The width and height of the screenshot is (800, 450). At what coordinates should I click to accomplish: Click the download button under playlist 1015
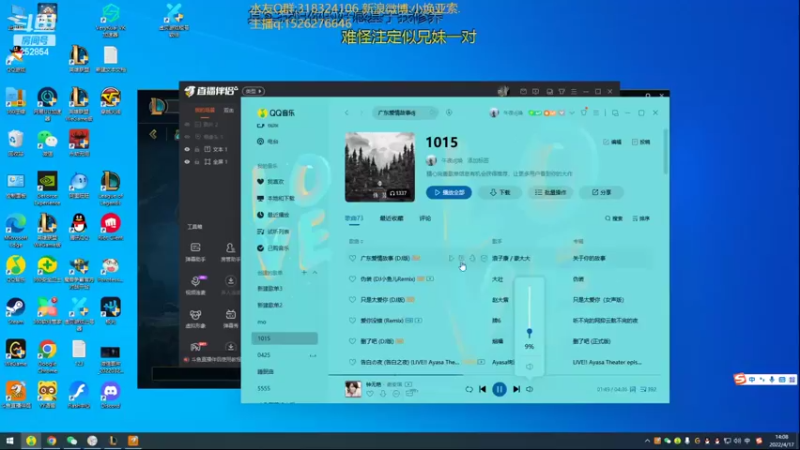tap(499, 192)
